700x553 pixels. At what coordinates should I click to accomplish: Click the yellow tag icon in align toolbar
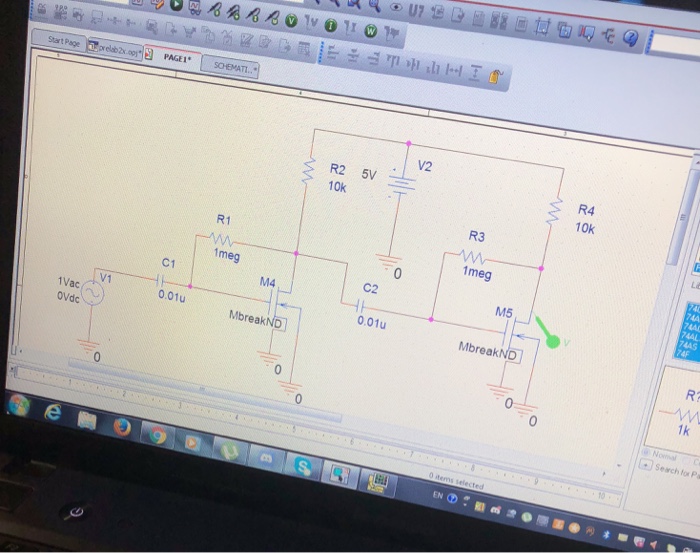tap(496, 76)
